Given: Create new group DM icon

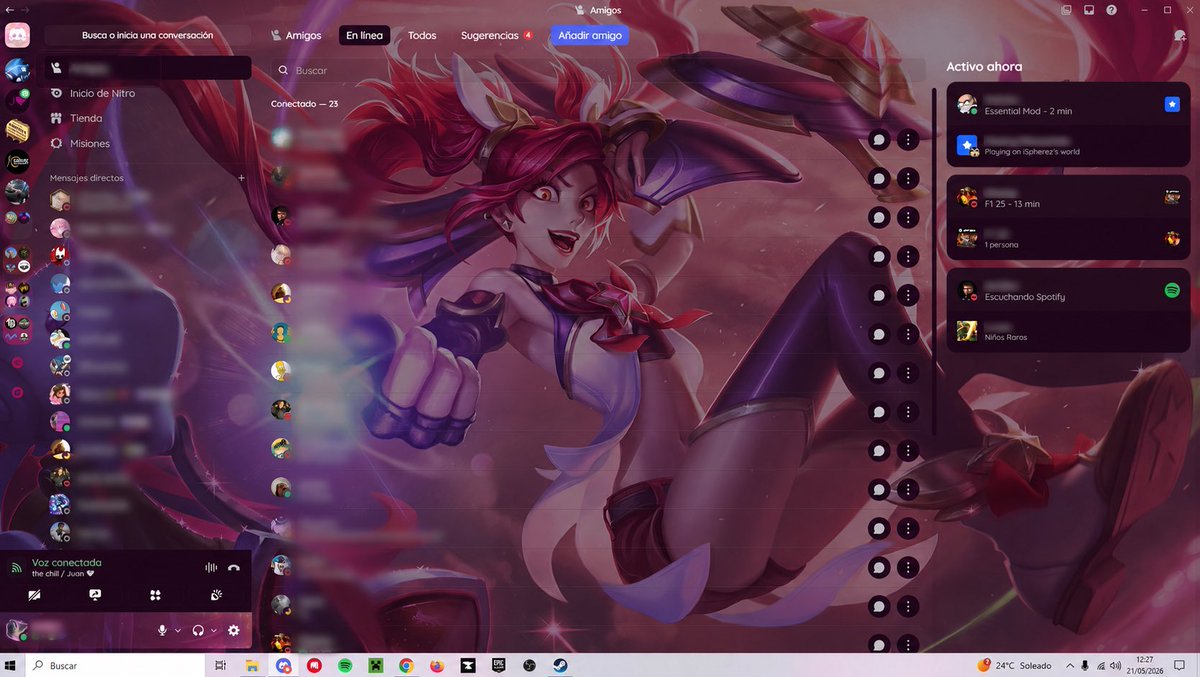Looking at the screenshot, I should [x=1179, y=35].
